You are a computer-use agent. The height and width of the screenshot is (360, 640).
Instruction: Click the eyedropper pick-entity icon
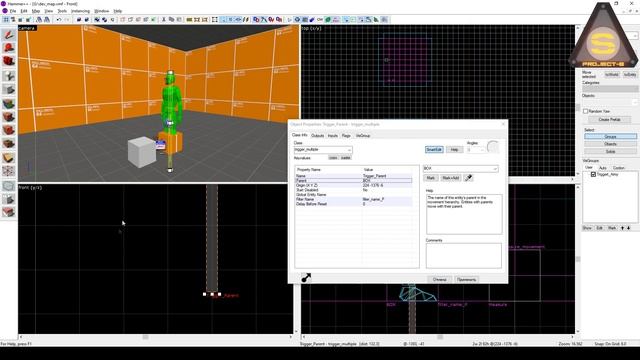tap(469, 178)
